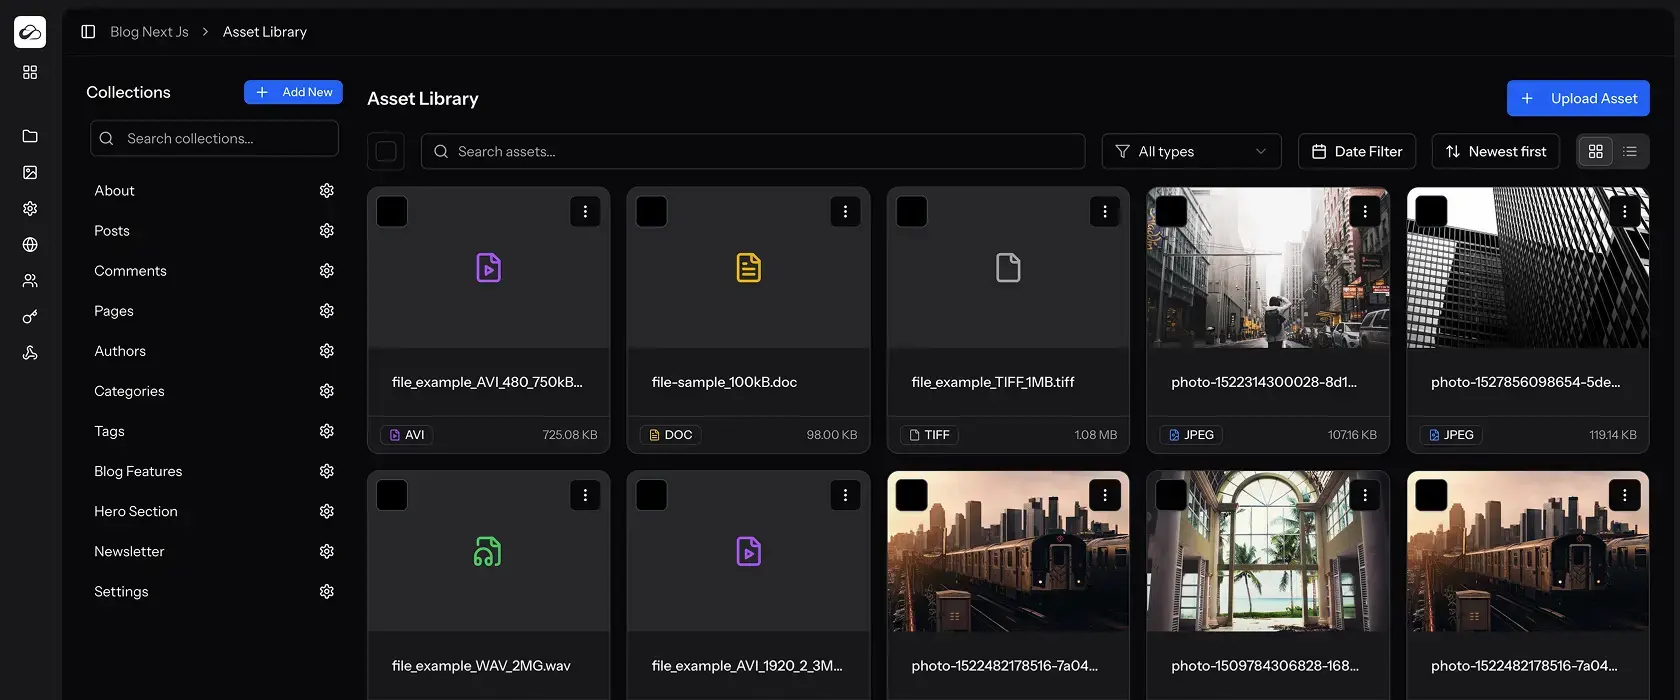Focus the Search assets field

click(x=753, y=151)
